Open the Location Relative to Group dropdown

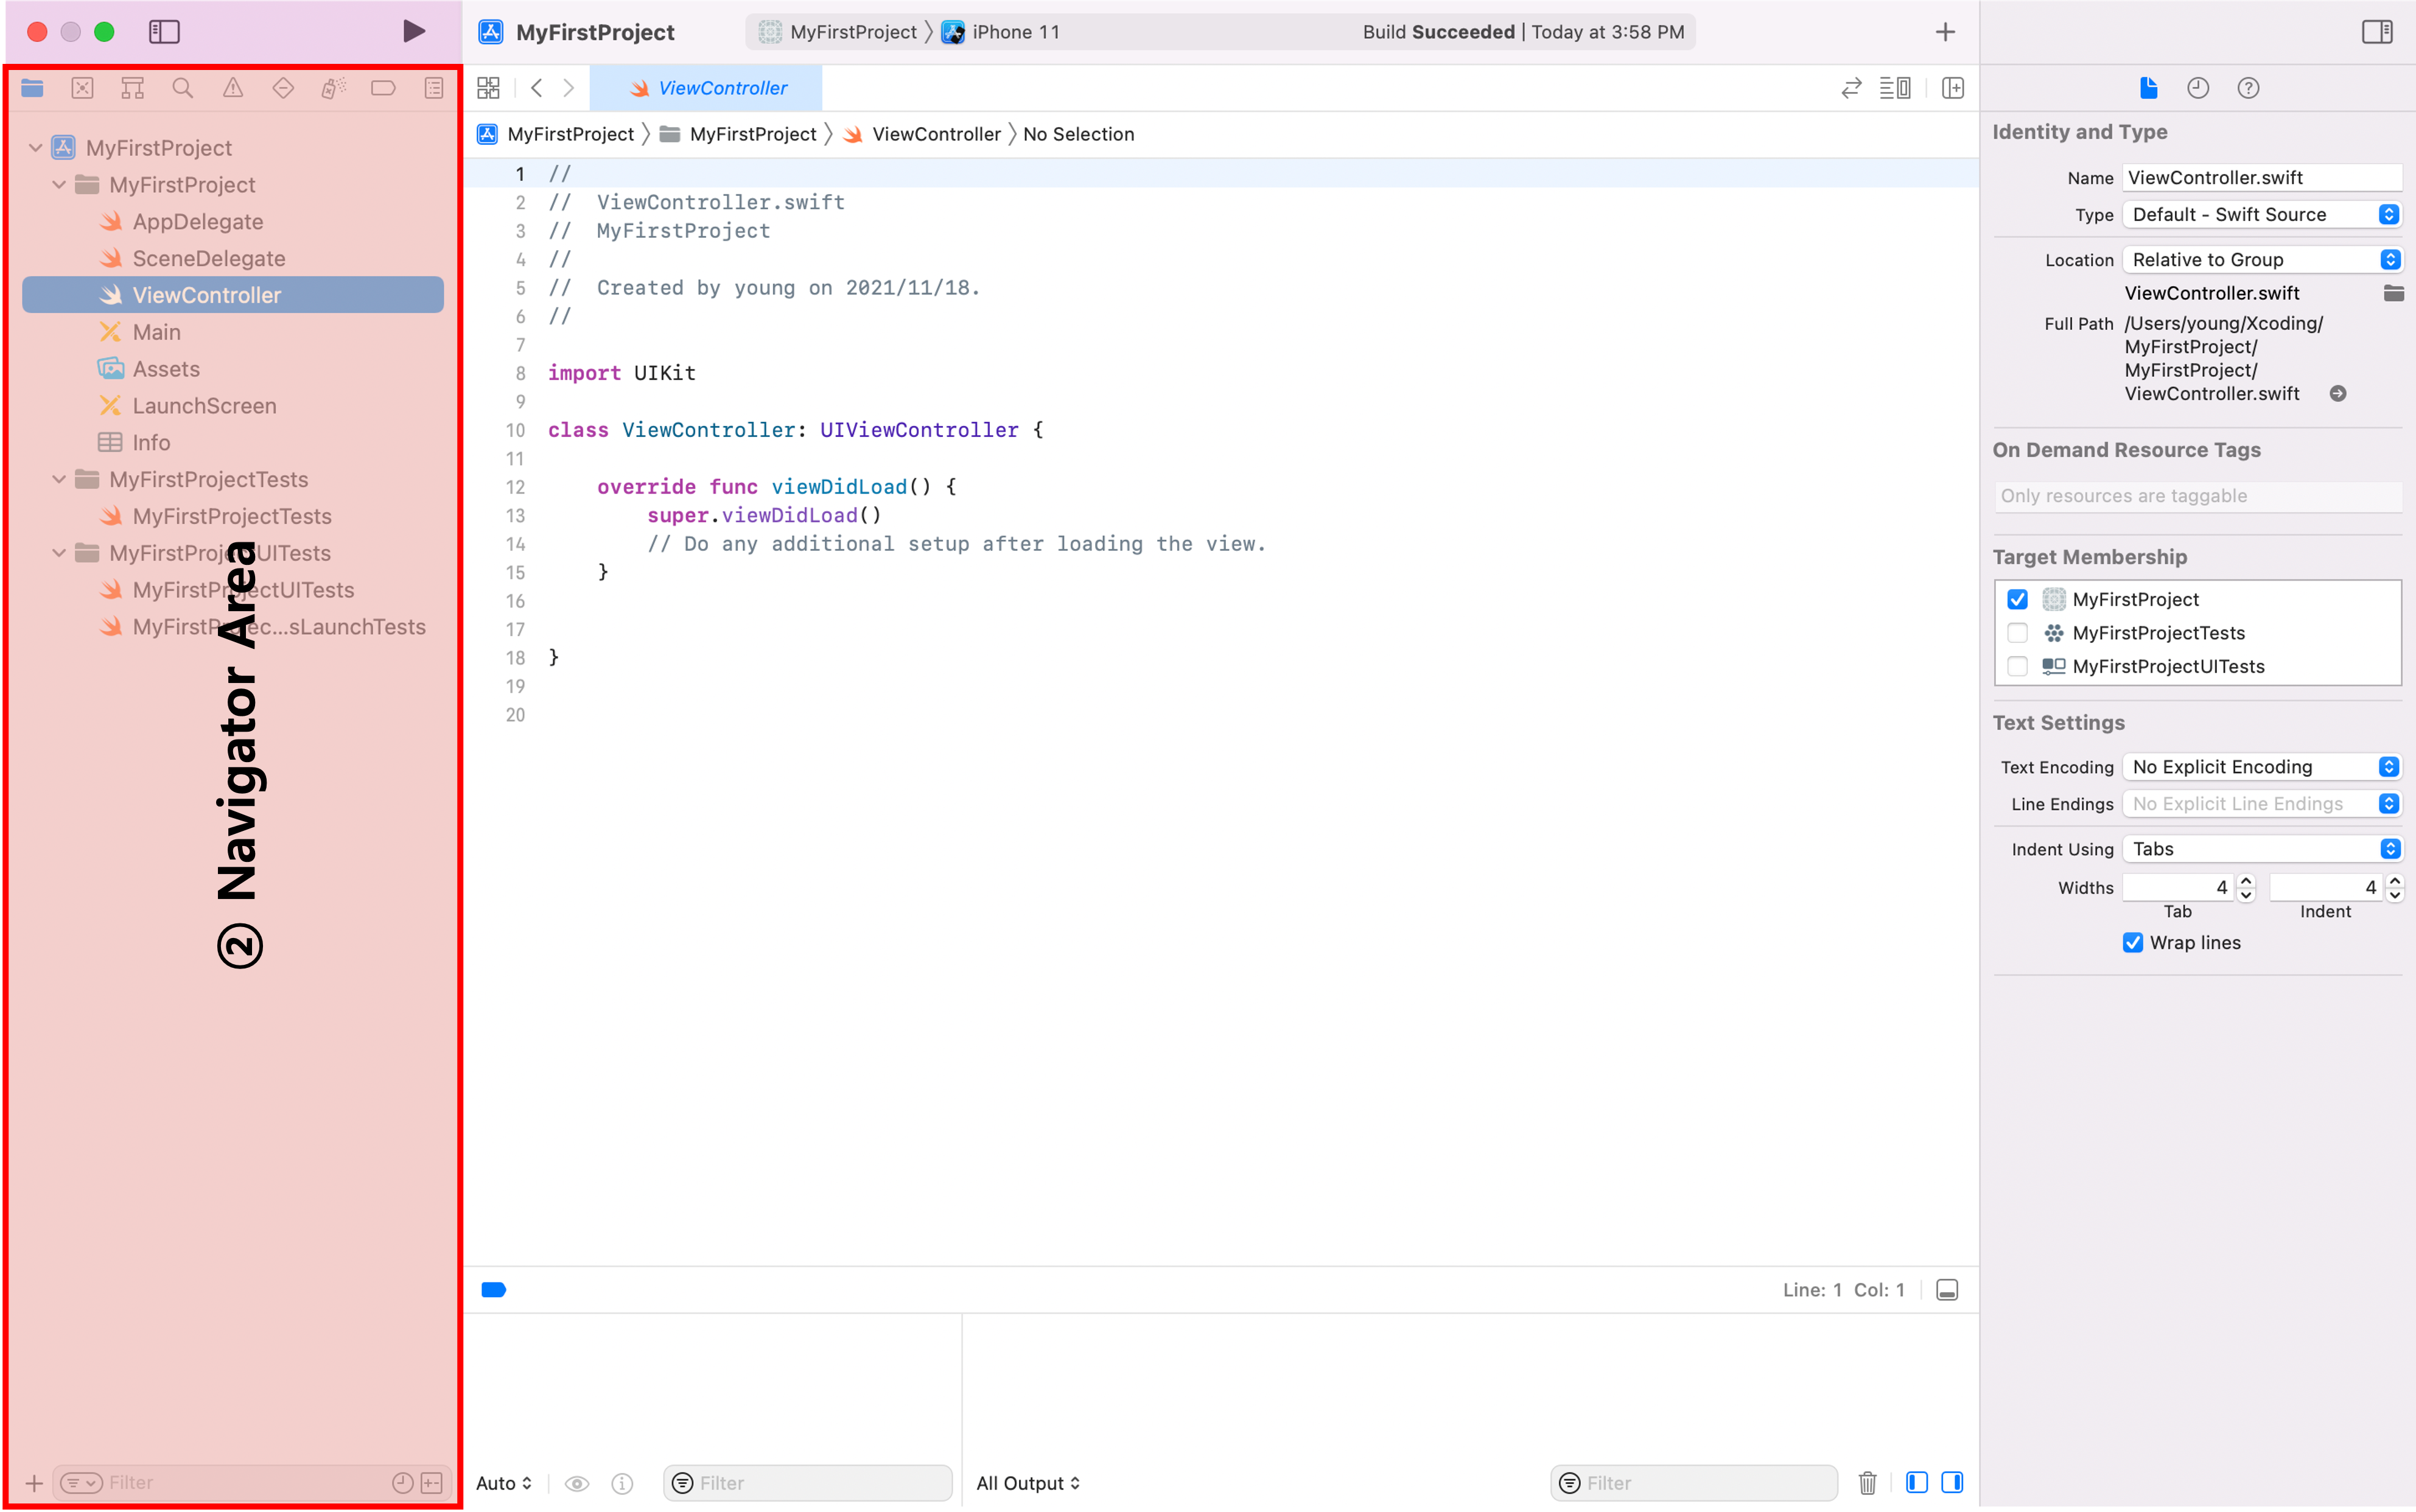coord(2262,259)
